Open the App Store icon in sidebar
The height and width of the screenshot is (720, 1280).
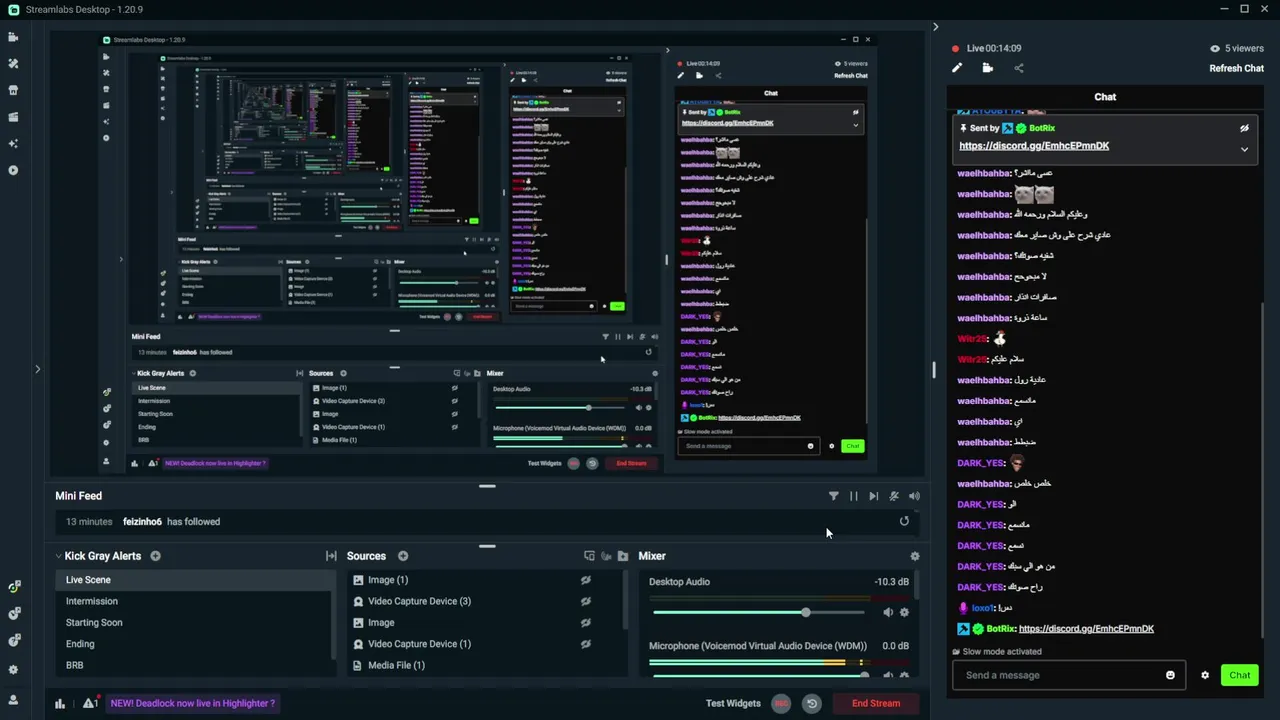click(x=13, y=90)
